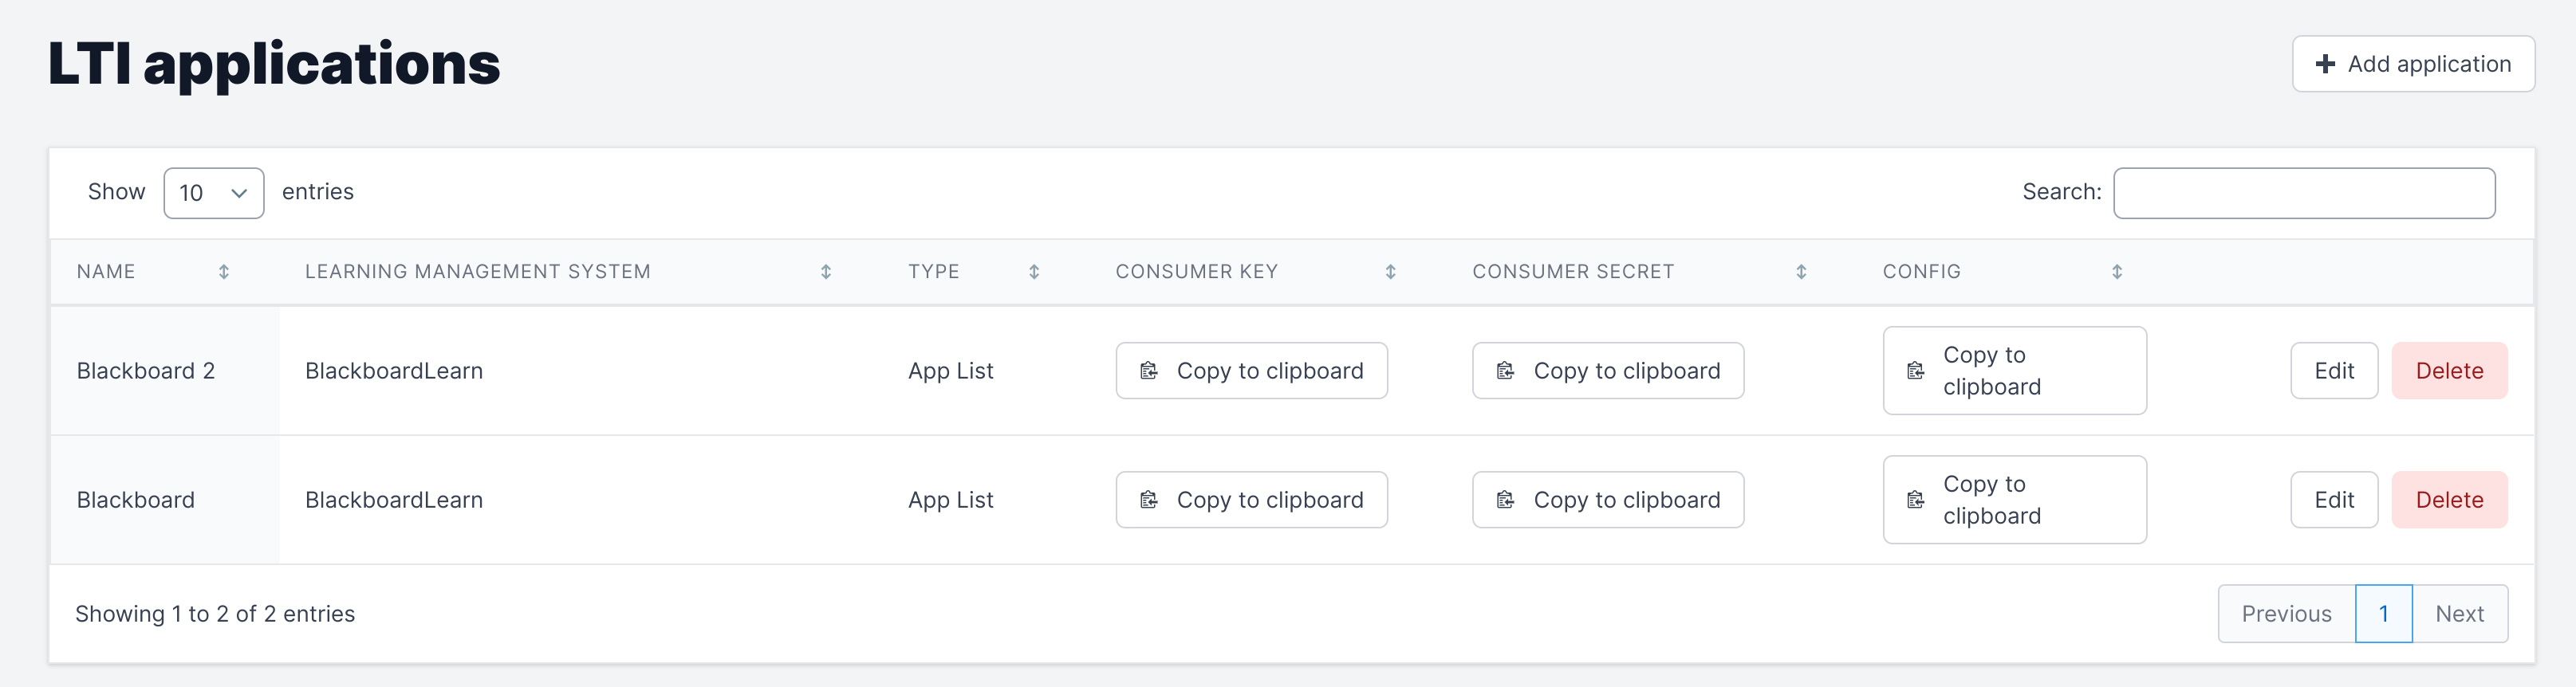The image size is (2576, 687).
Task: Click 'Showing 1 to 2 of 2 entries' text
Action: pyautogui.click(x=215, y=614)
